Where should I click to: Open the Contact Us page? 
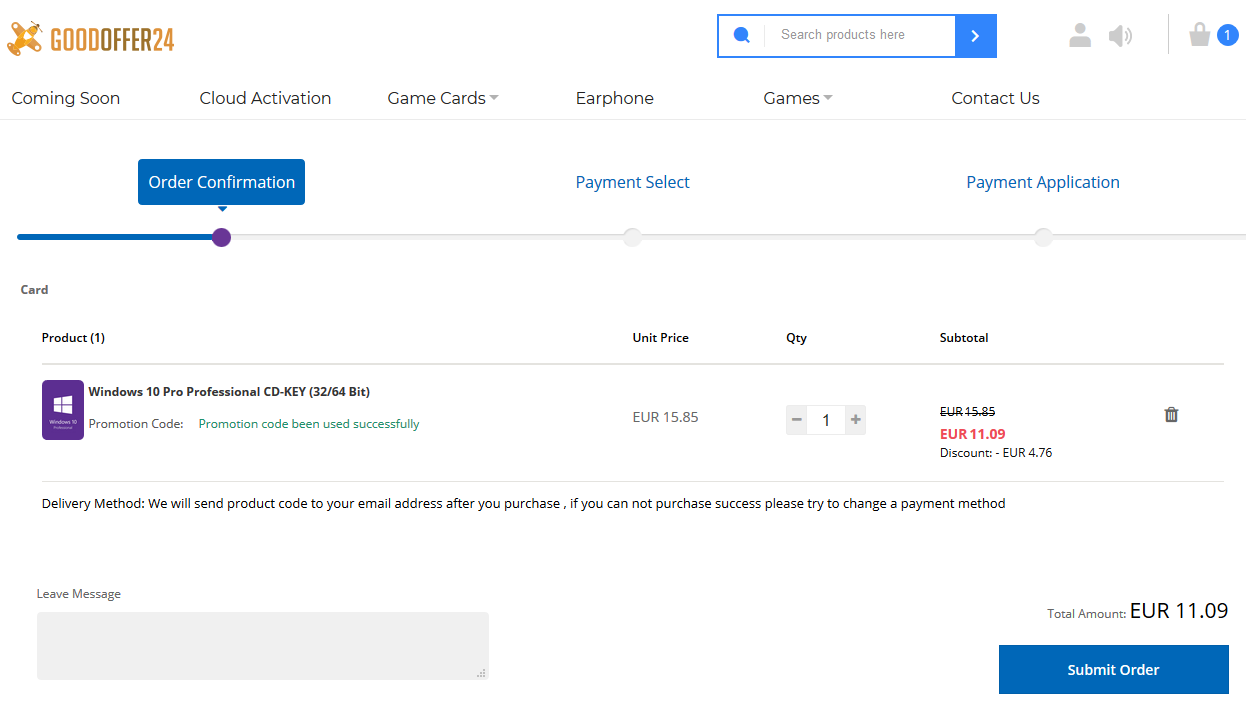pyautogui.click(x=996, y=98)
